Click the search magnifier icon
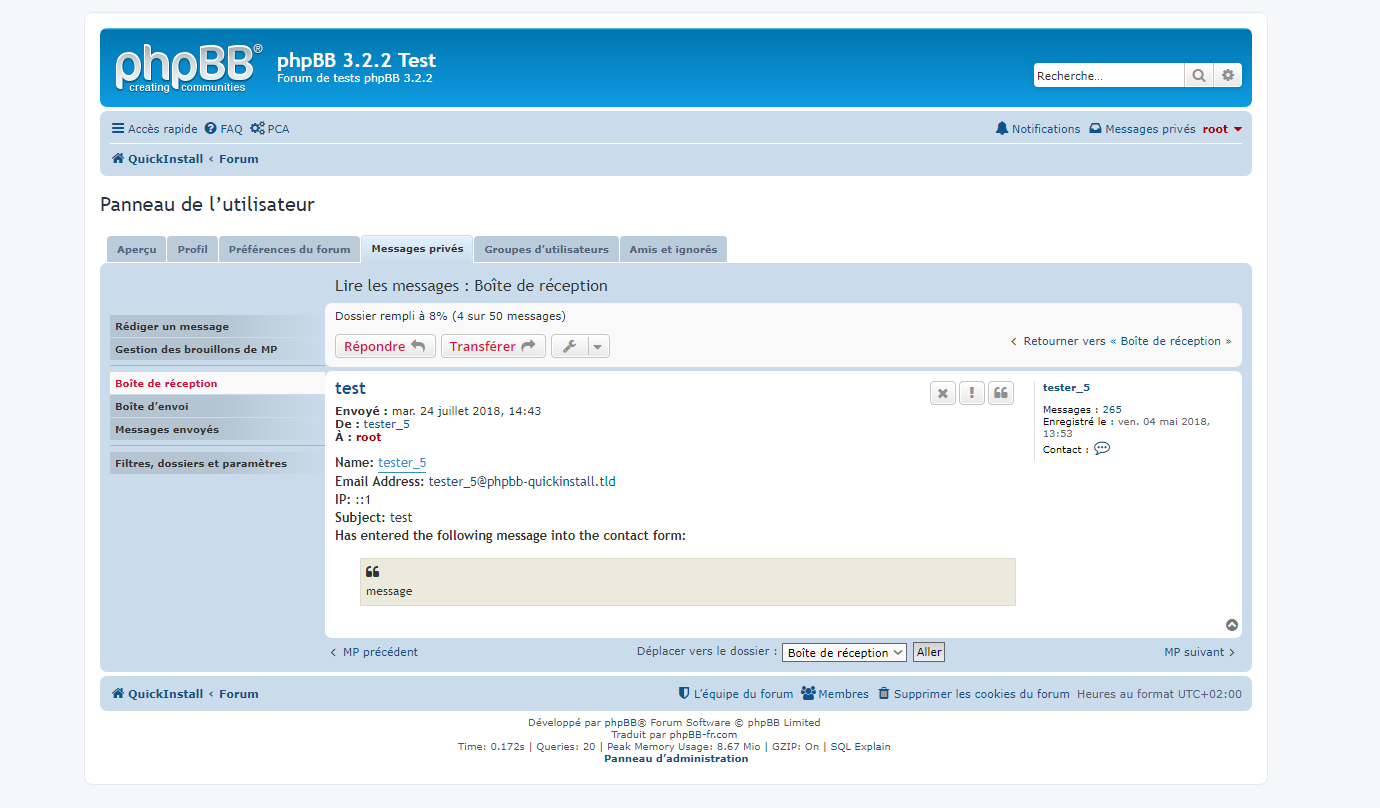Viewport: 1380px width, 808px height. coord(1198,76)
